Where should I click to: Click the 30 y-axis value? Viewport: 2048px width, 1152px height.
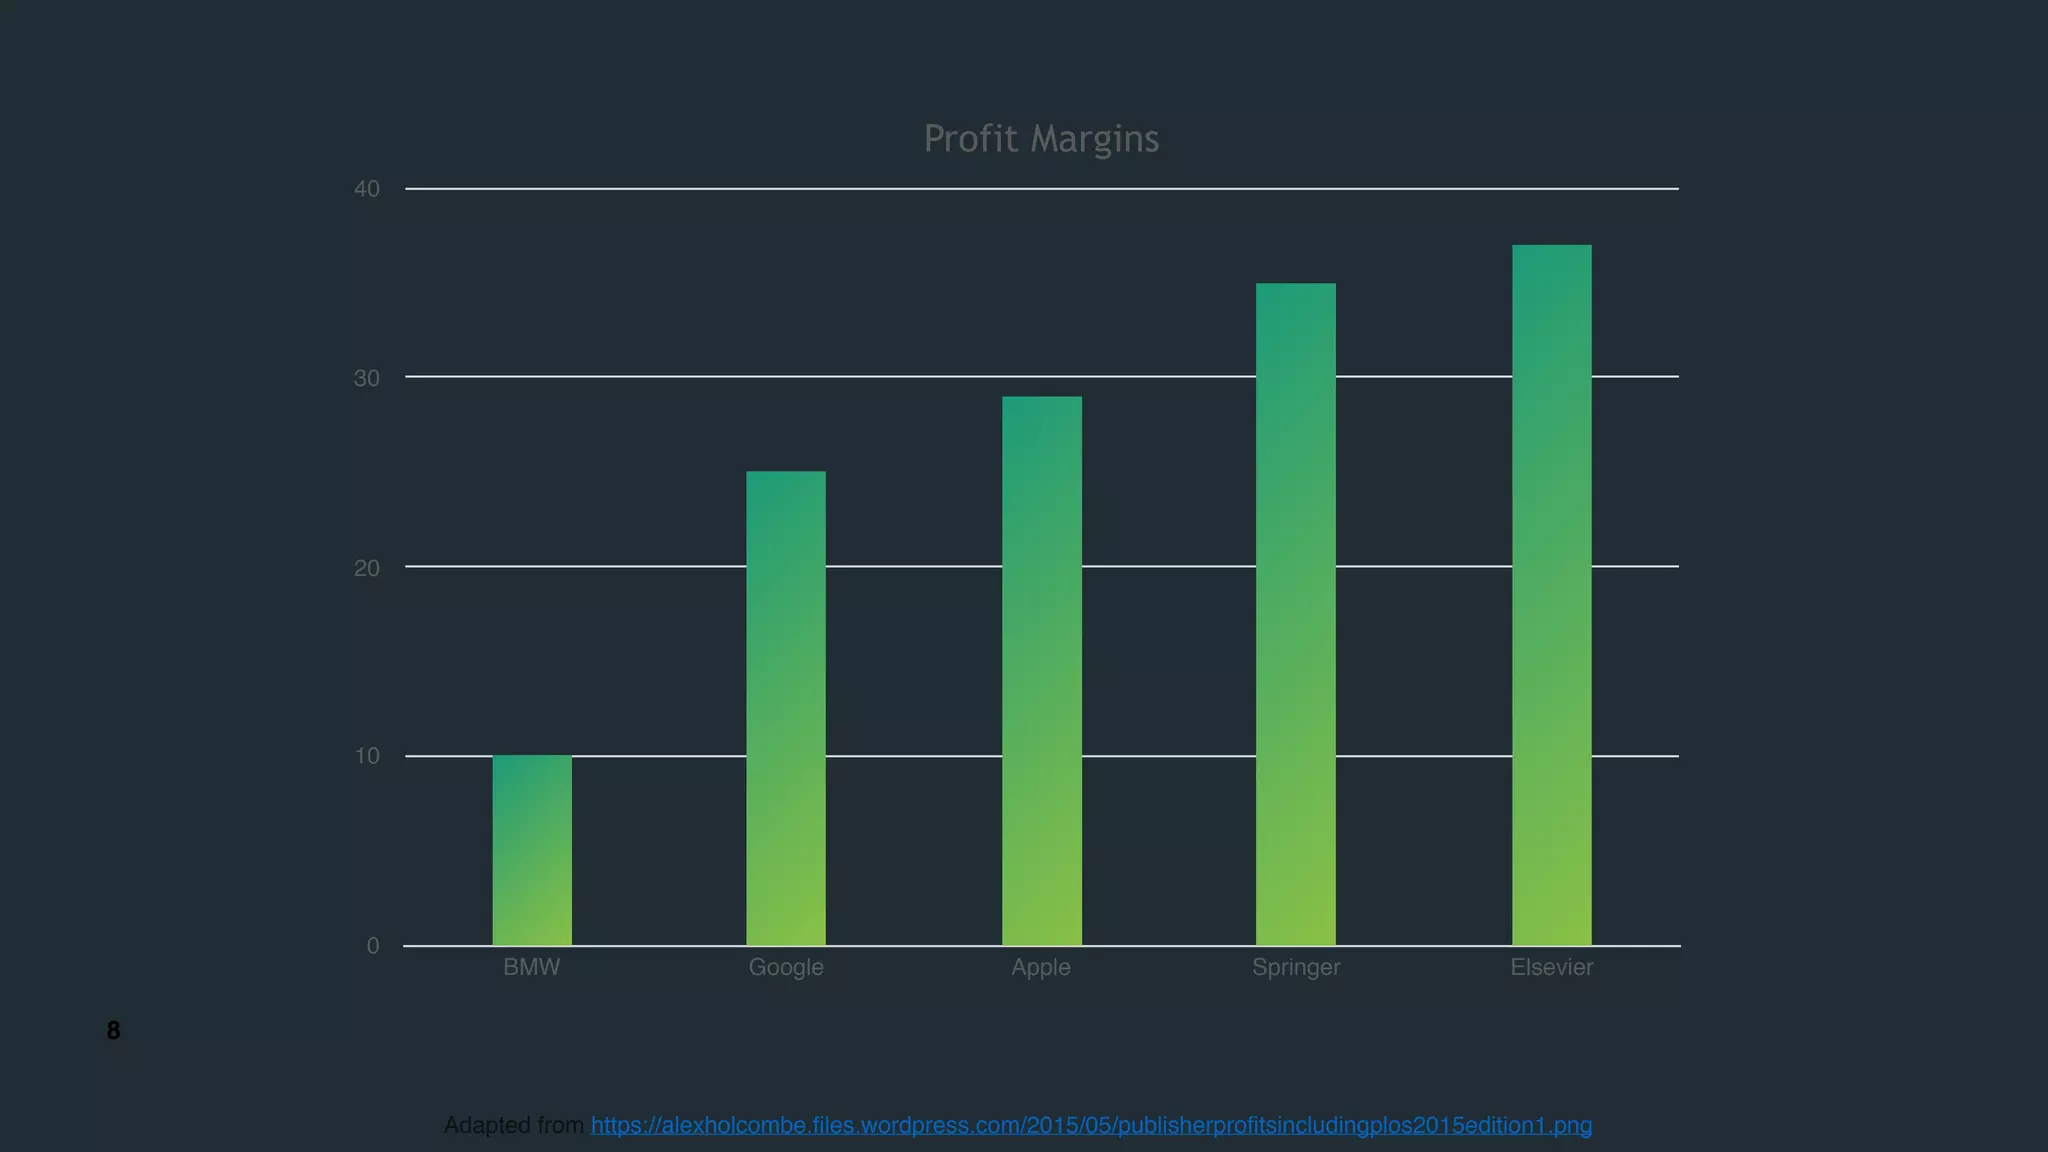tap(367, 378)
